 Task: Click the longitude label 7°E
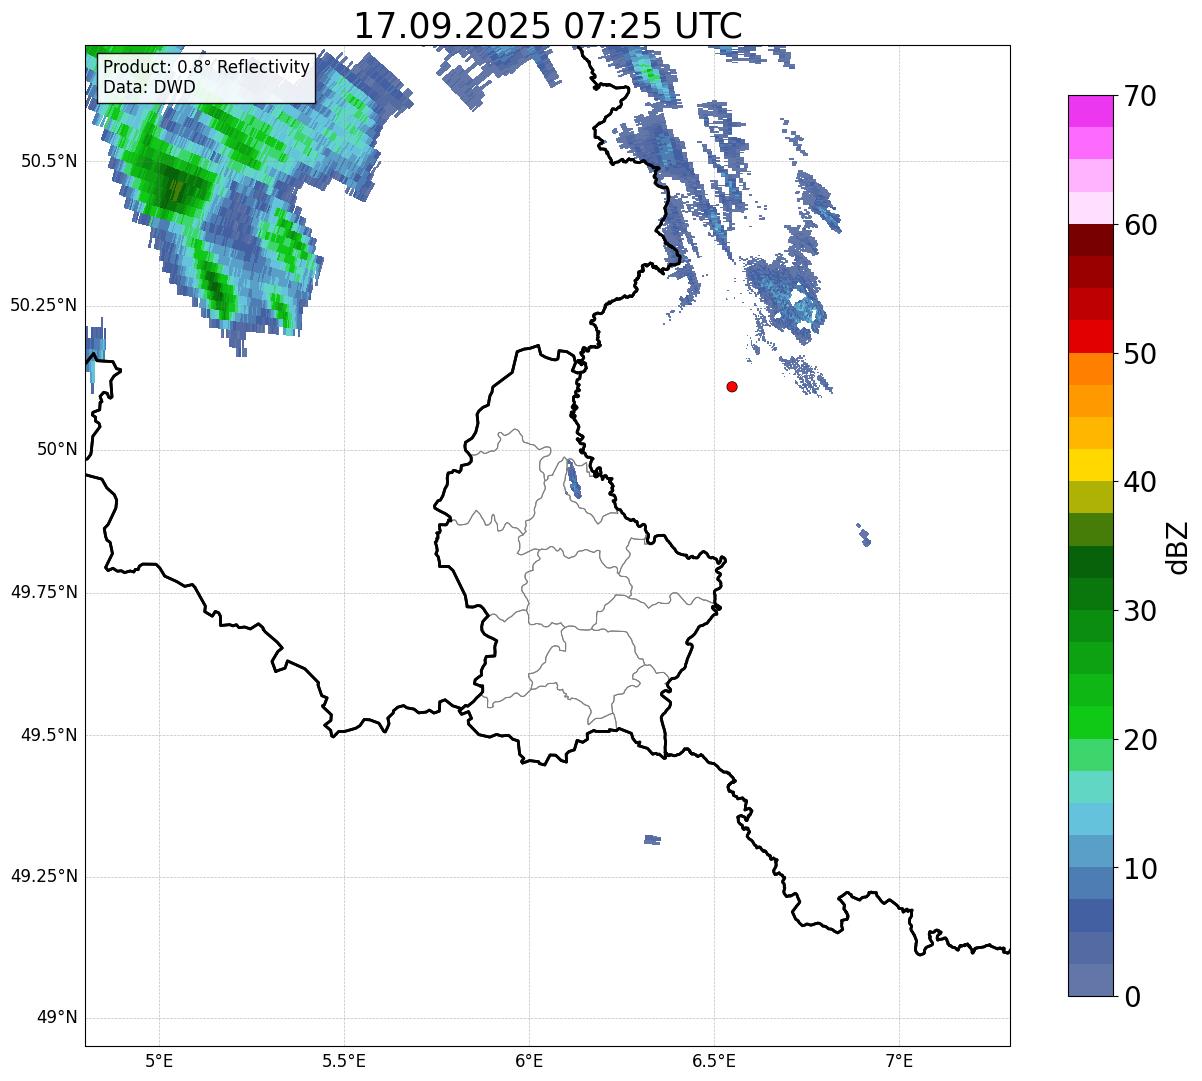click(899, 1061)
